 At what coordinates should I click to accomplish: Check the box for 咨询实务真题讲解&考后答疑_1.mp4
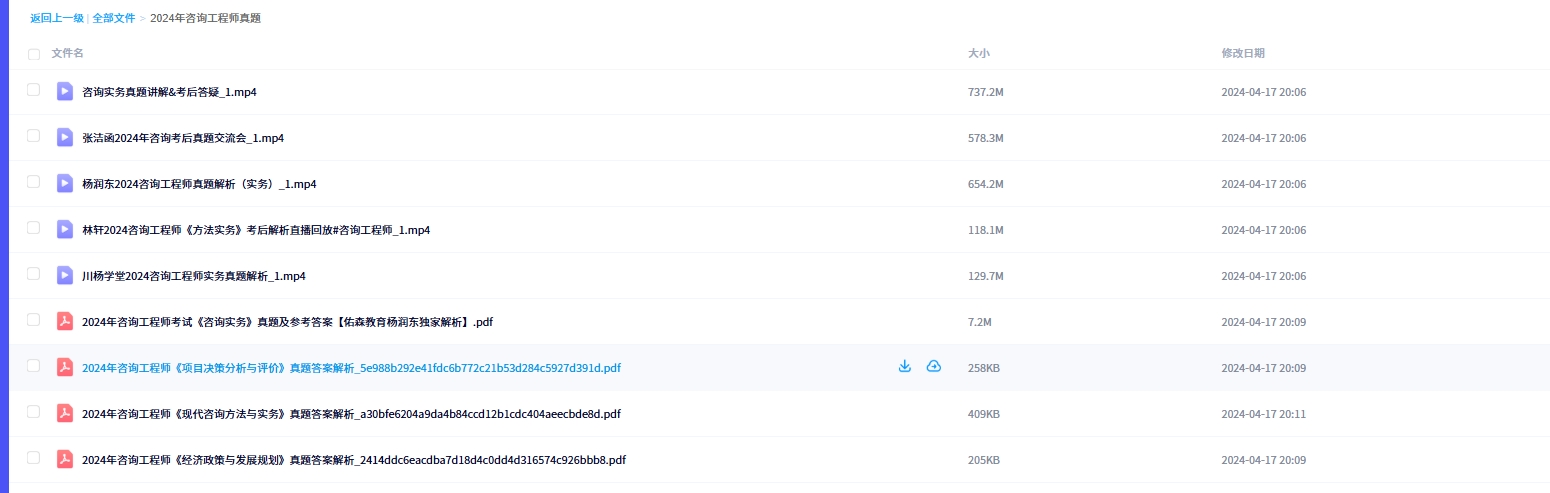pos(34,90)
